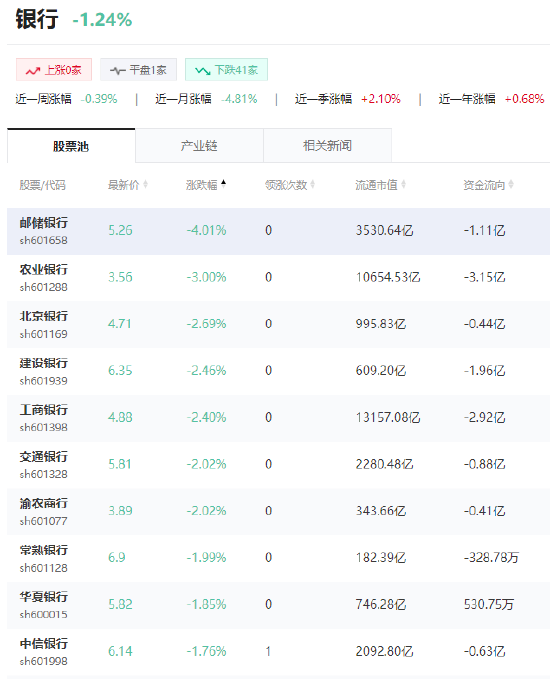Click the 平盘1家 filter button

click(x=139, y=70)
